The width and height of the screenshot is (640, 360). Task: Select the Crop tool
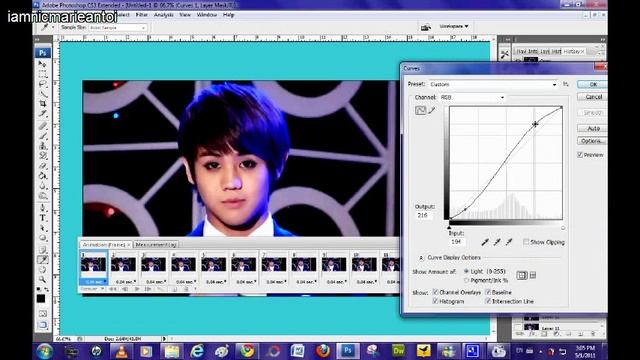coord(42,104)
